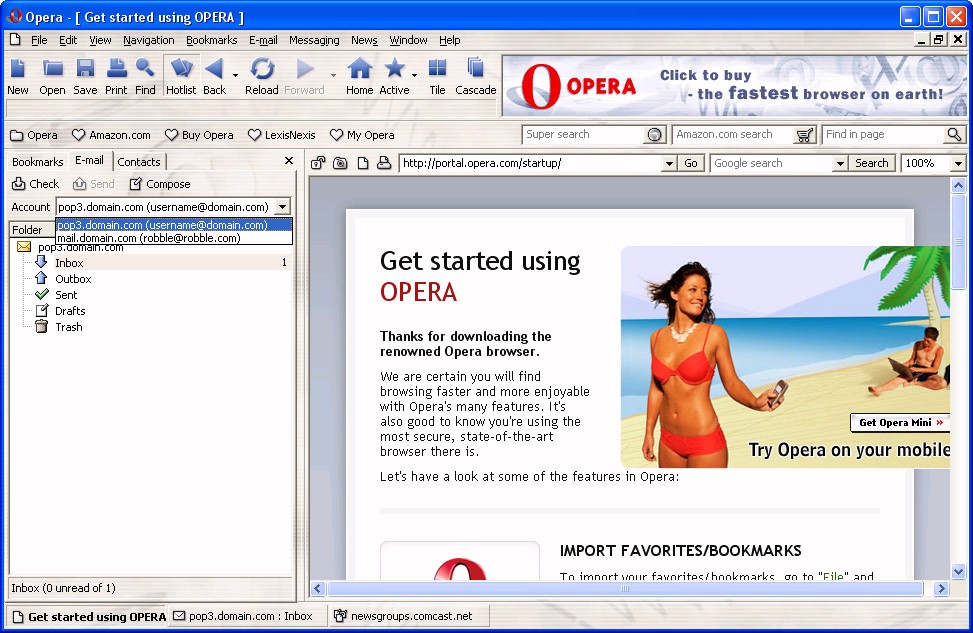Image resolution: width=973 pixels, height=633 pixels.
Task: Open the Hotlist panel icon
Action: tap(181, 69)
